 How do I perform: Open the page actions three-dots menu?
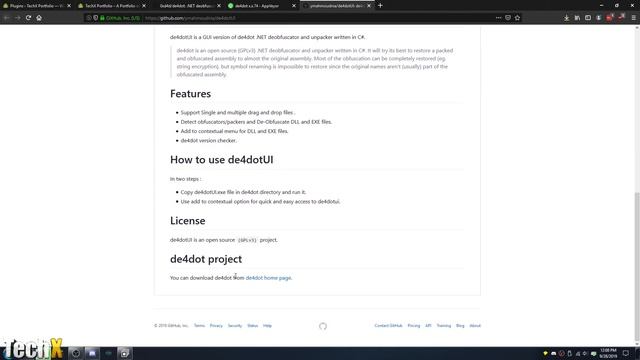tap(498, 18)
